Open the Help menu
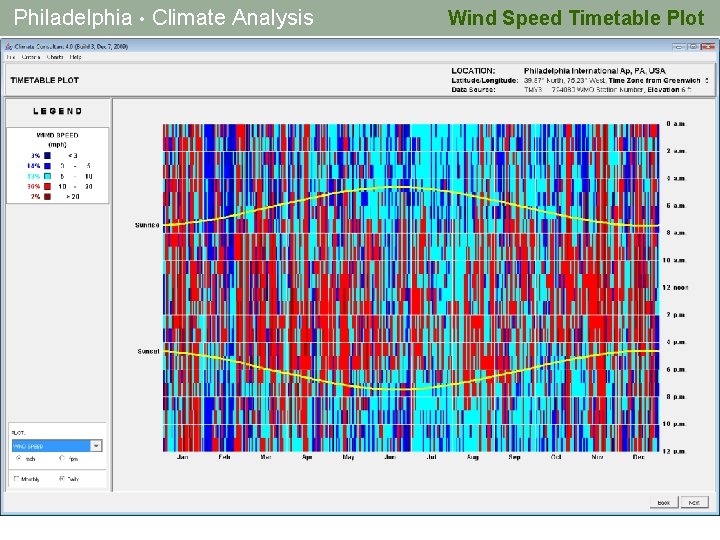Image resolution: width=720 pixels, height=540 pixels. 76,57
